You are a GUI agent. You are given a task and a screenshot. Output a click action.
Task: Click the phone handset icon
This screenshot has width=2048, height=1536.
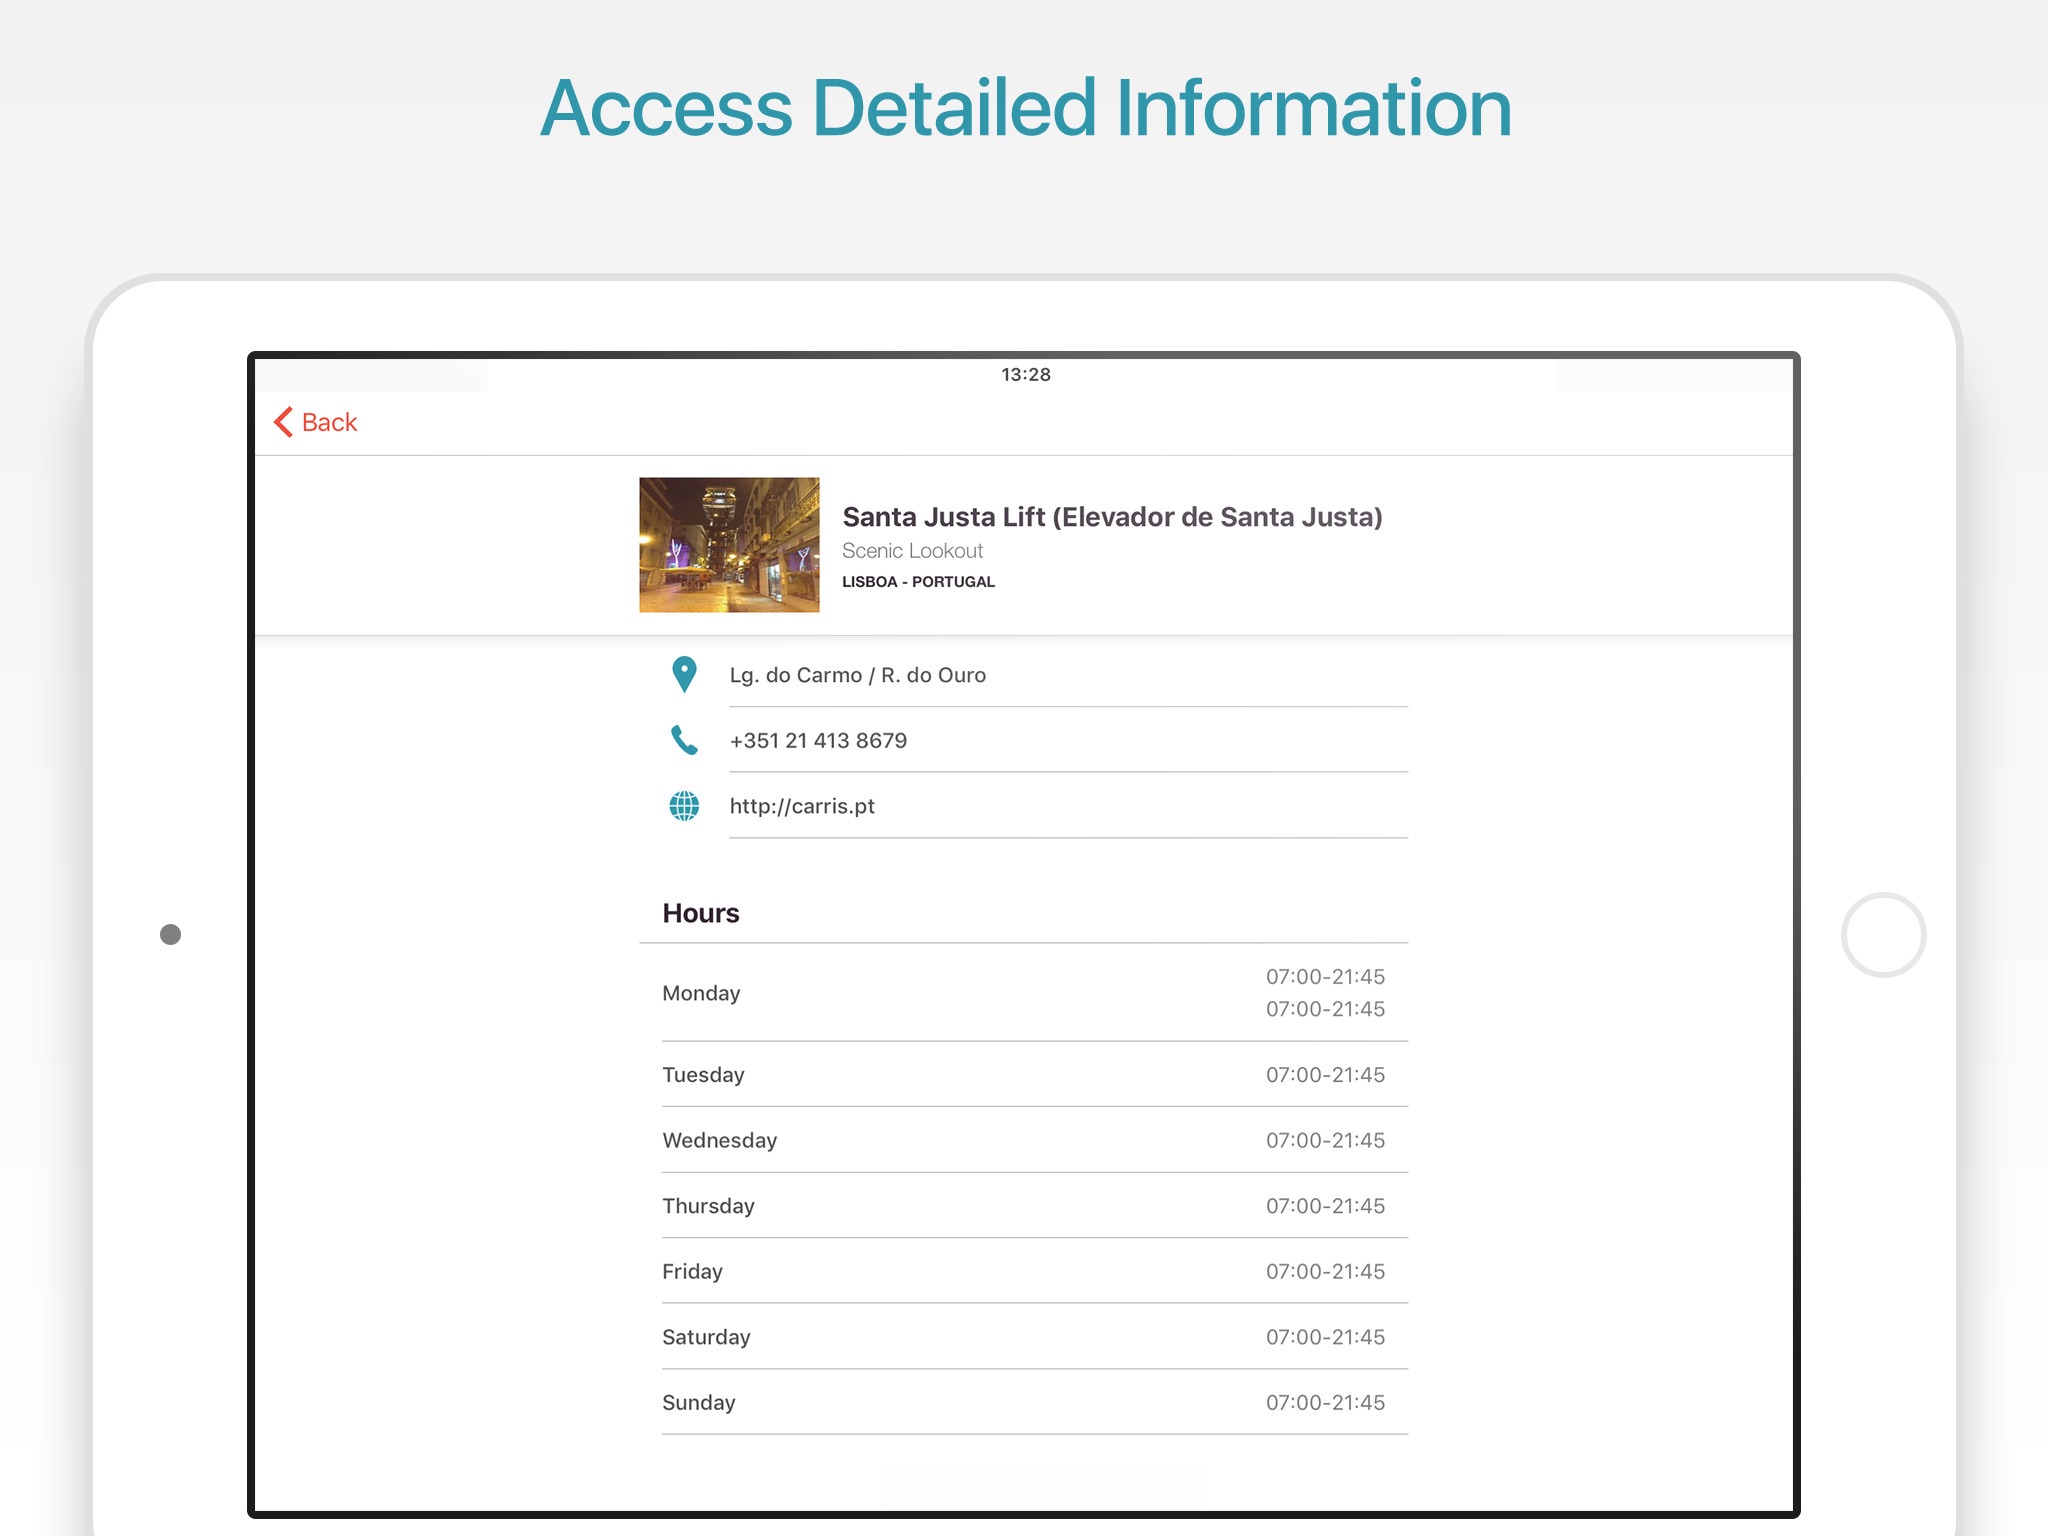[684, 740]
